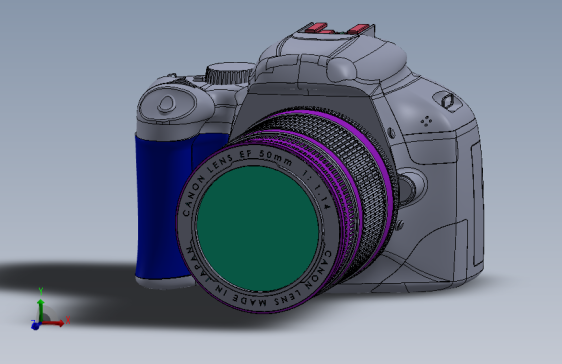Select the knurled mode dial on top
The height and width of the screenshot is (364, 562).
point(230,73)
